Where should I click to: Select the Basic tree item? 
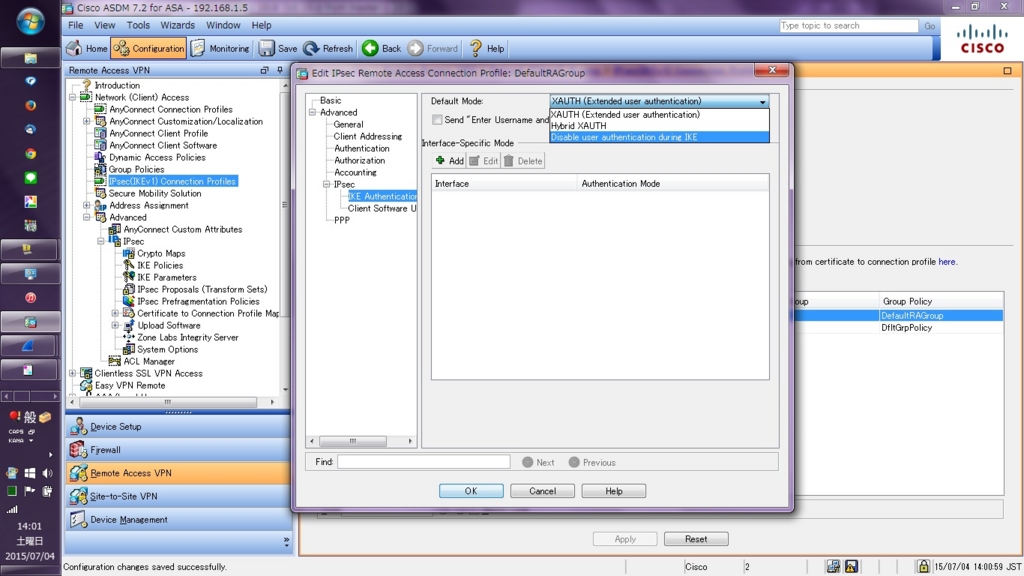click(x=330, y=101)
